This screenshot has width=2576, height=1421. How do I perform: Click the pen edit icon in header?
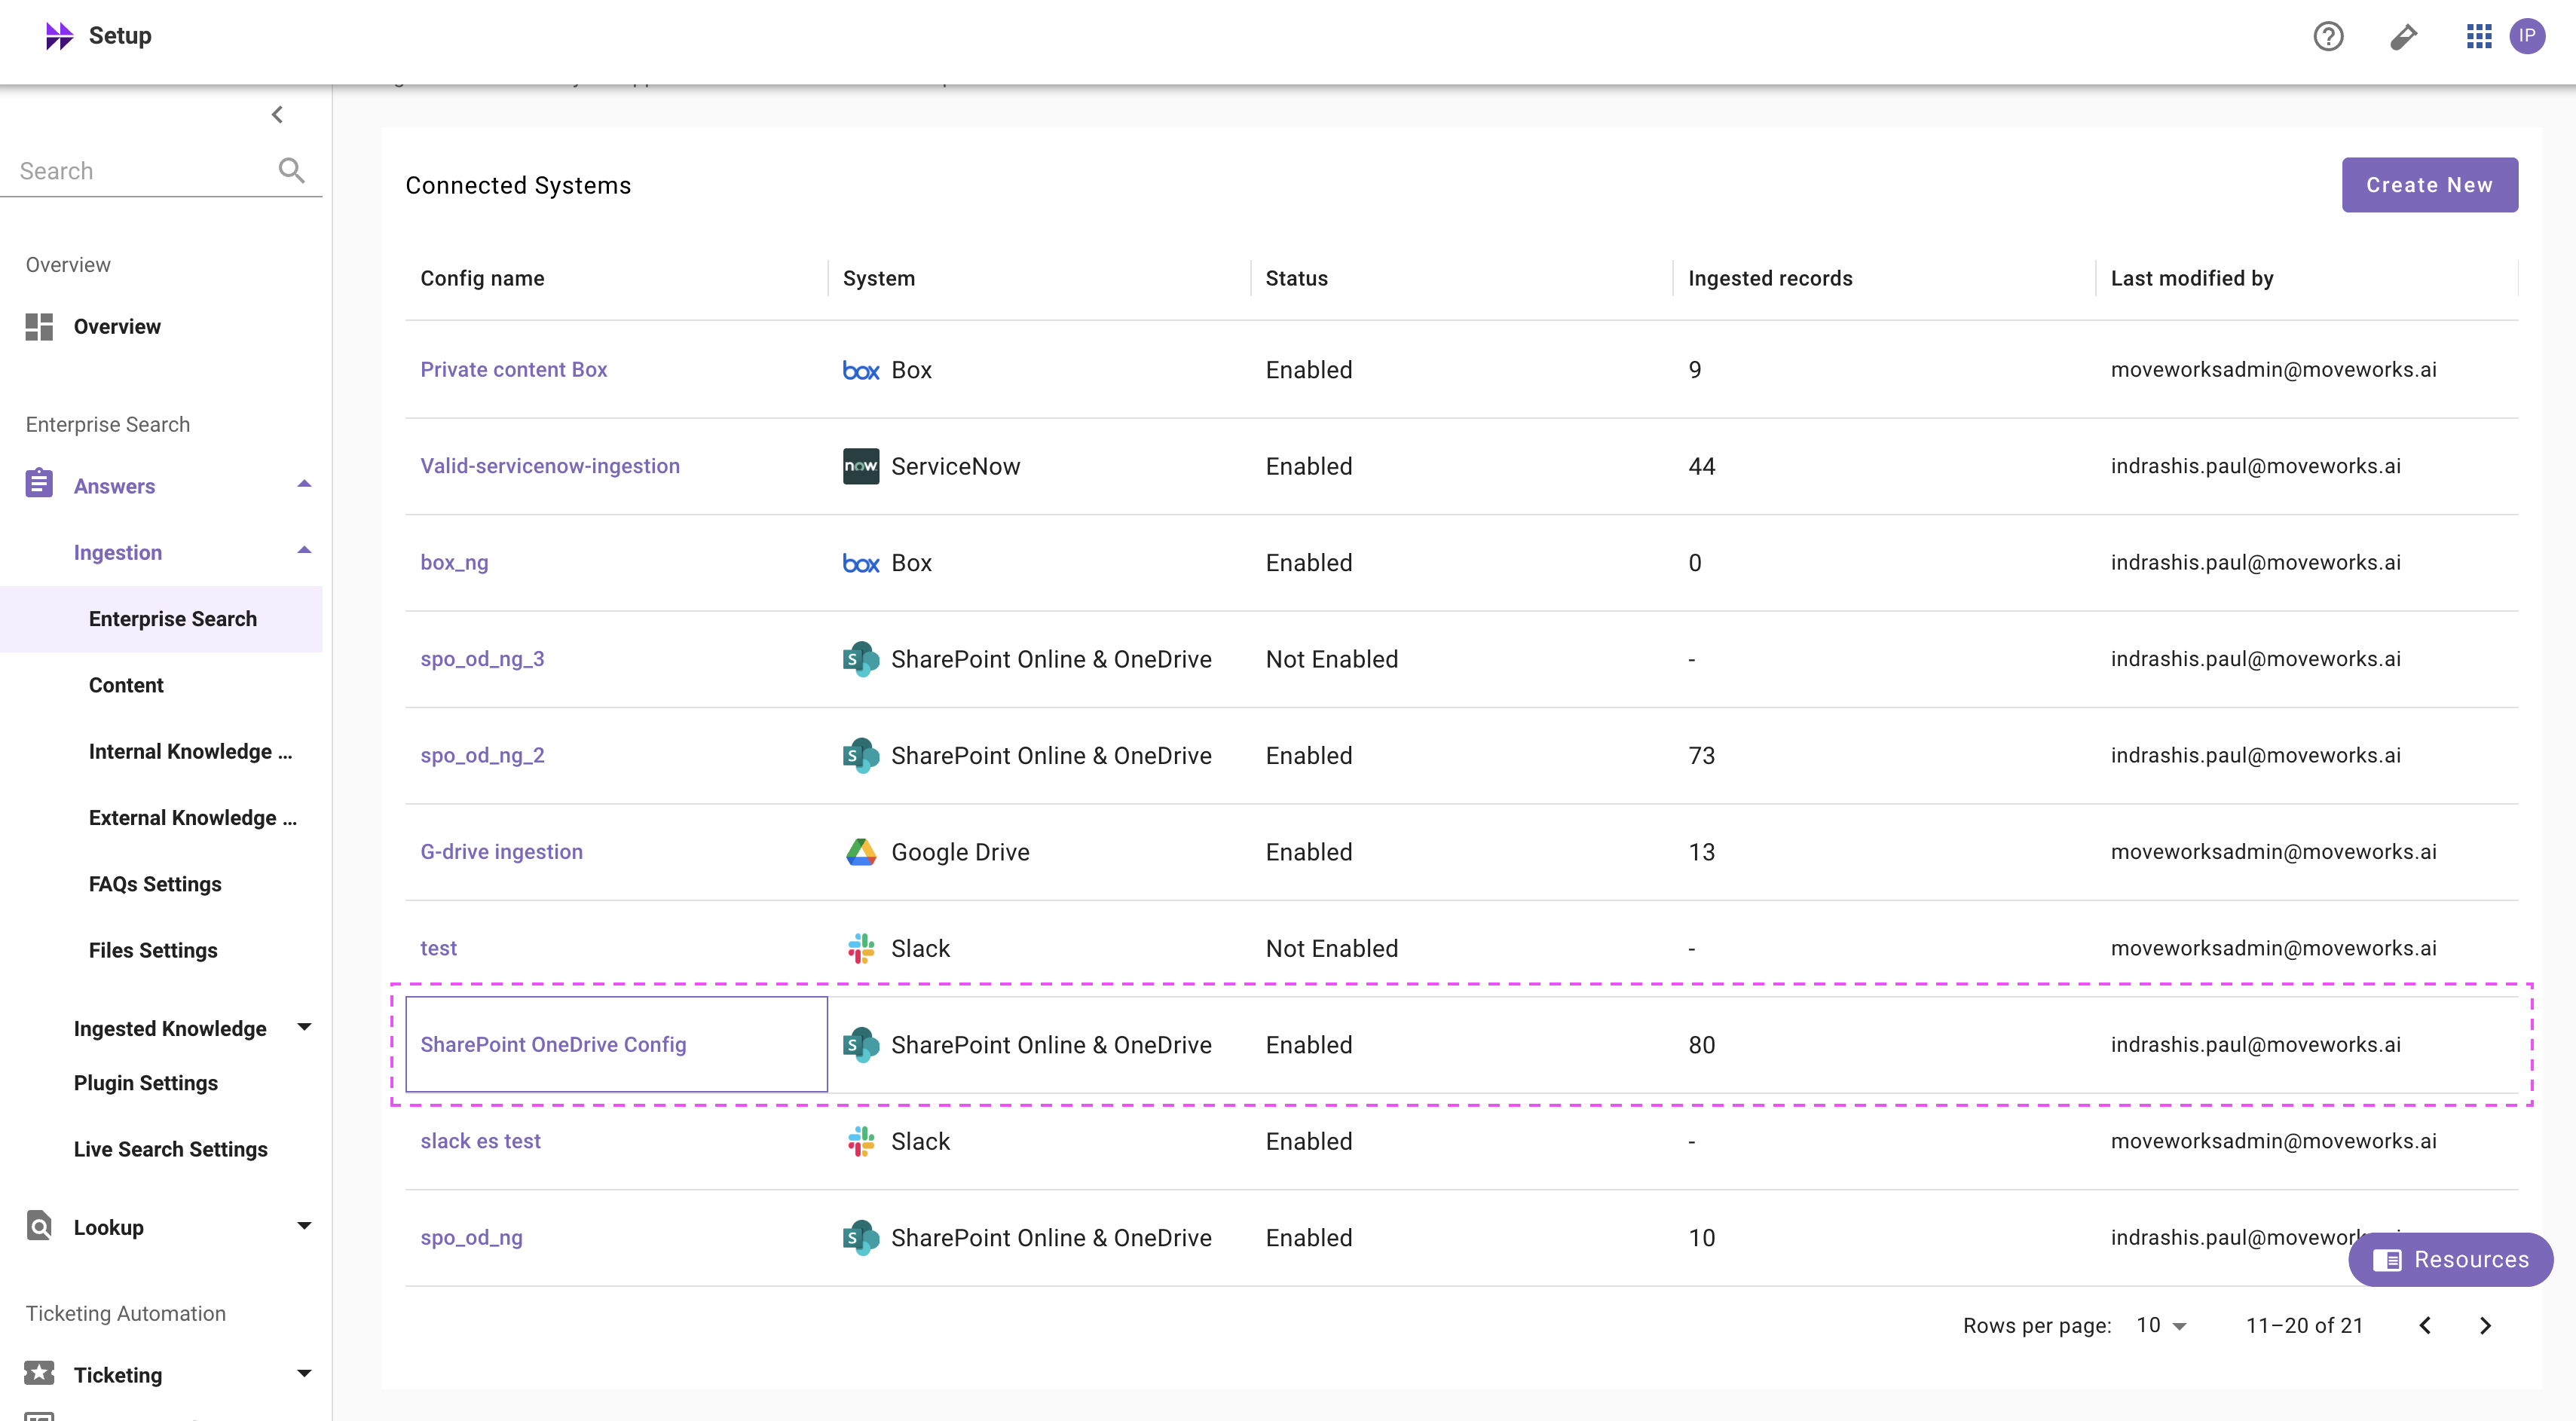pos(2403,37)
